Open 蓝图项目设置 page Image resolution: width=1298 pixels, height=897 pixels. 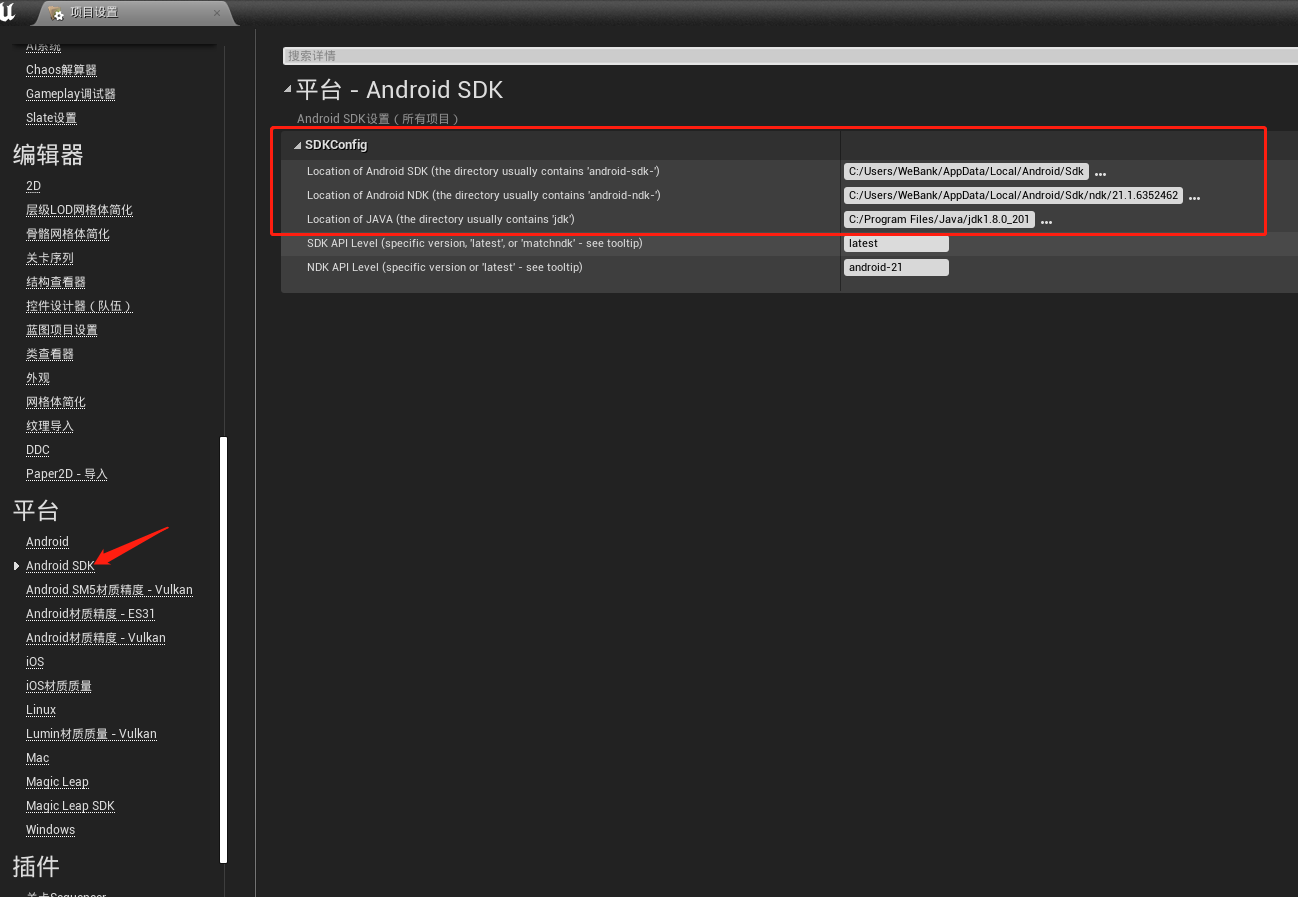coord(62,330)
